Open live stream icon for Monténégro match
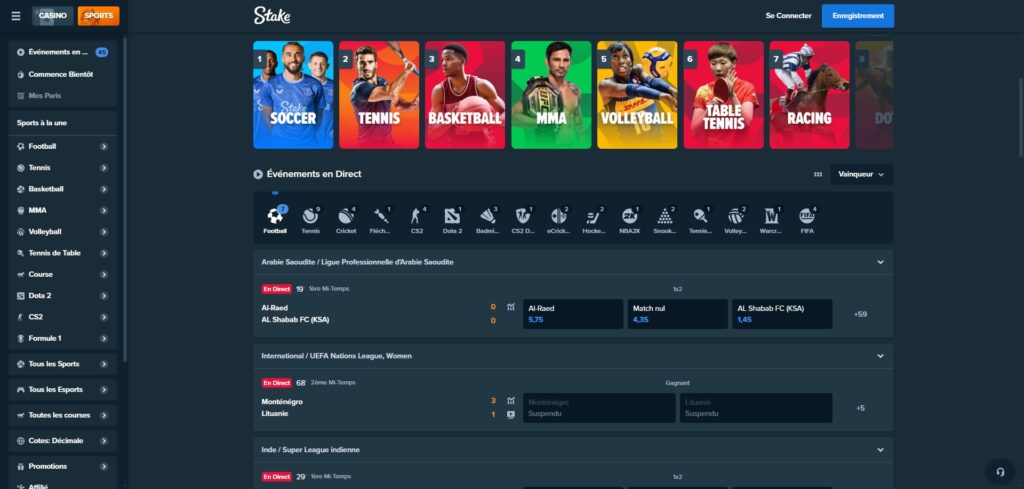 (x=511, y=414)
